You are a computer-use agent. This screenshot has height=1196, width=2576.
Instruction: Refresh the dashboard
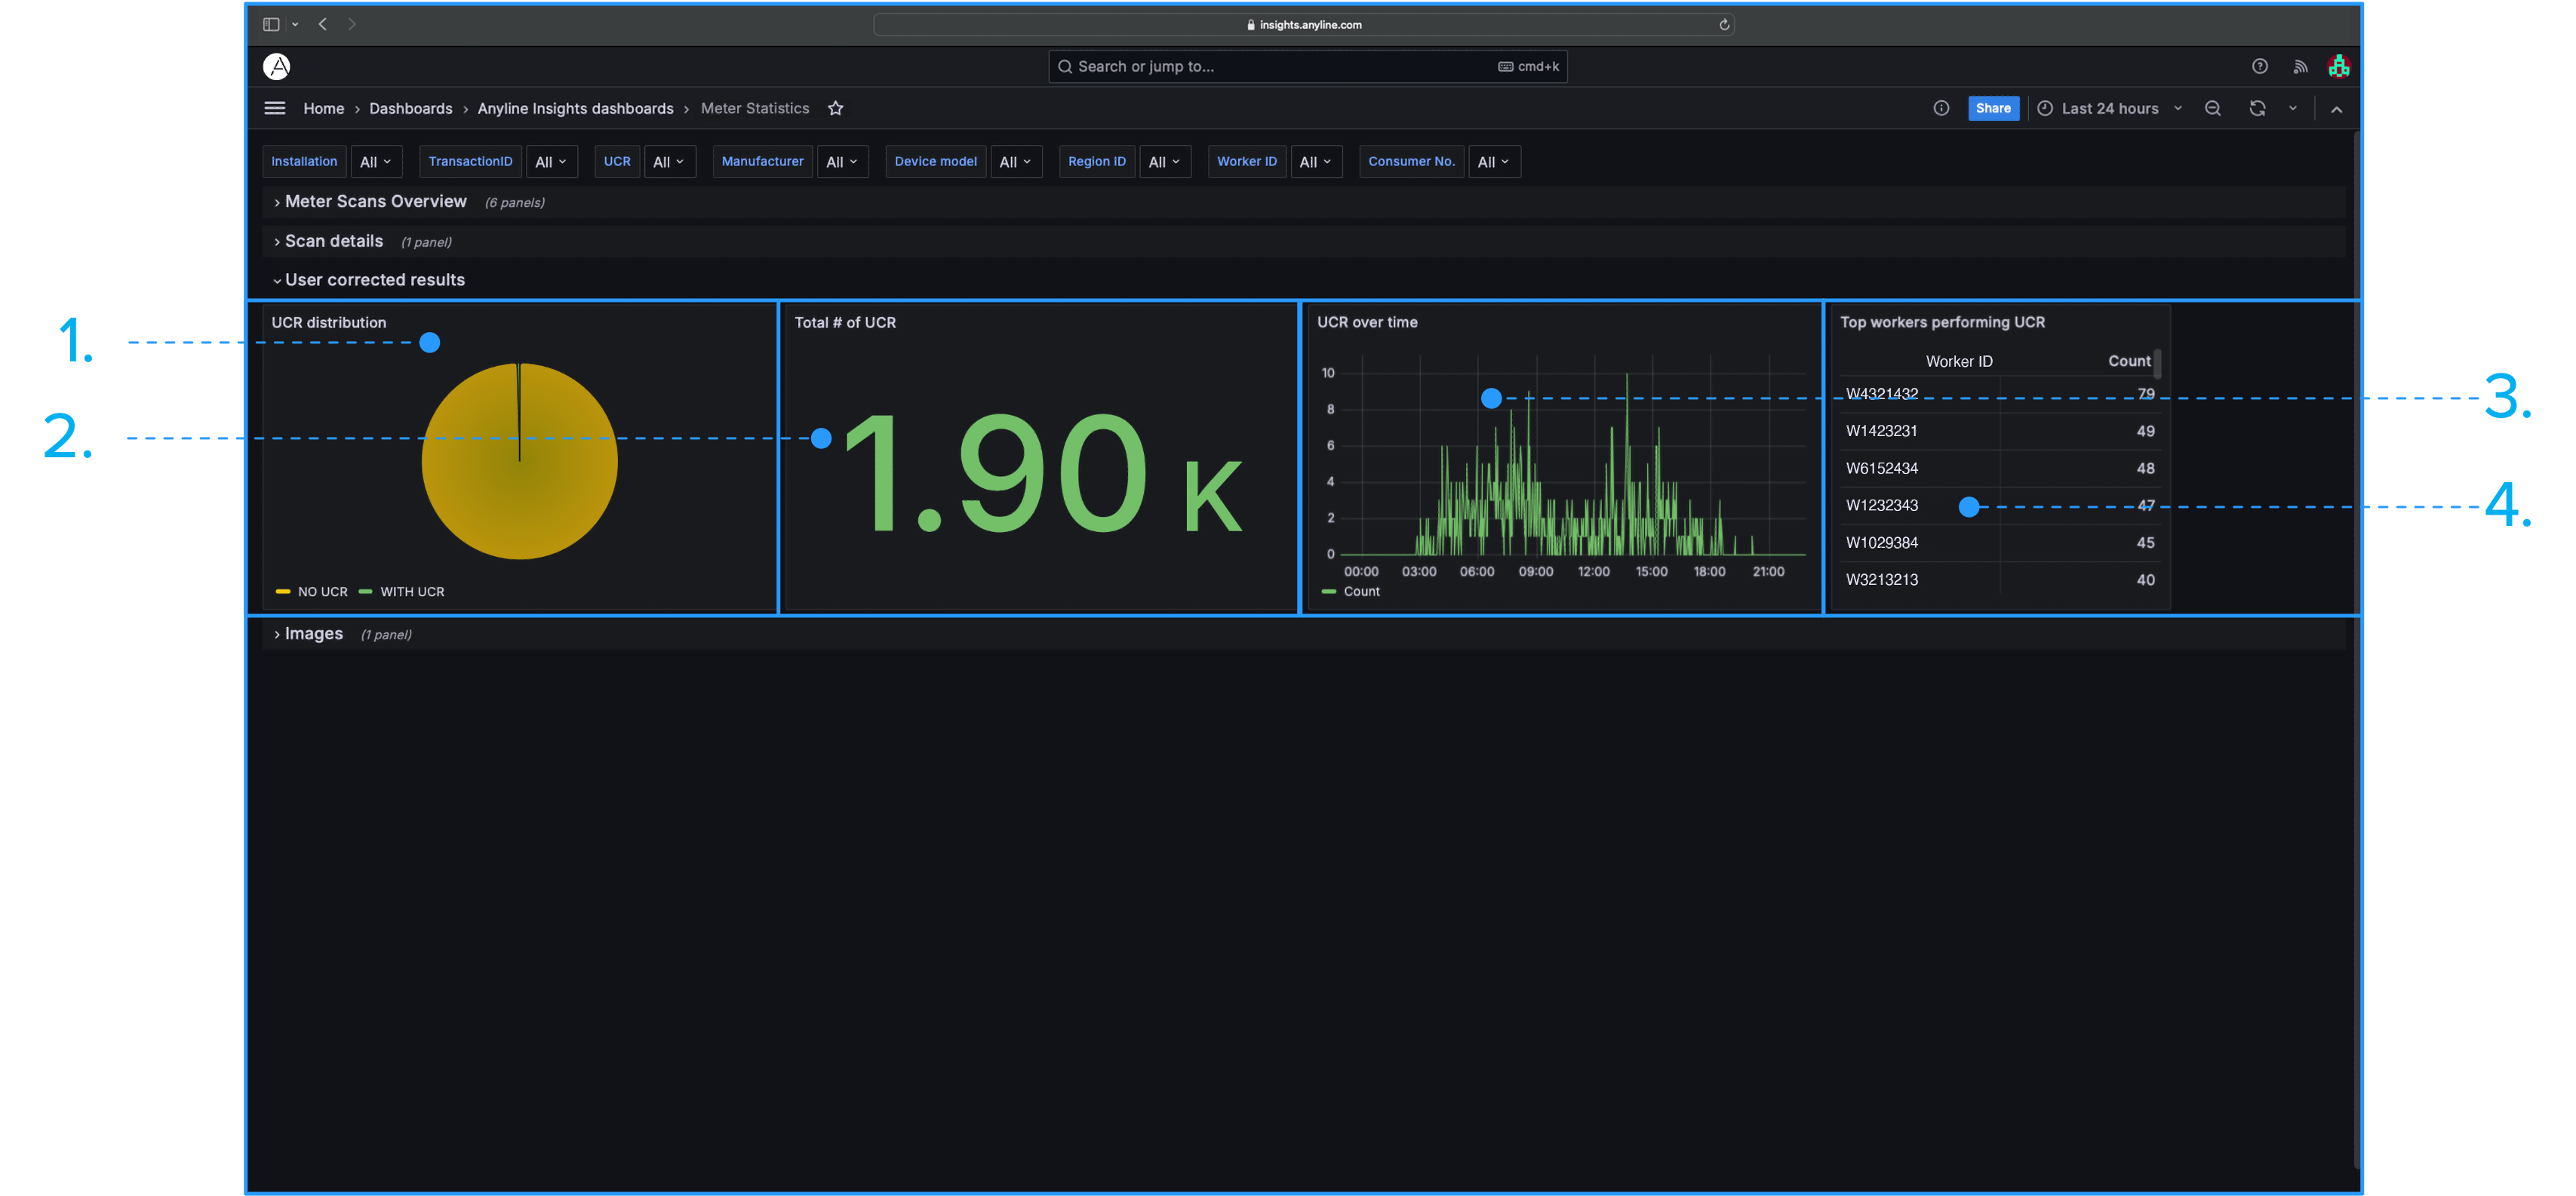click(x=2257, y=108)
